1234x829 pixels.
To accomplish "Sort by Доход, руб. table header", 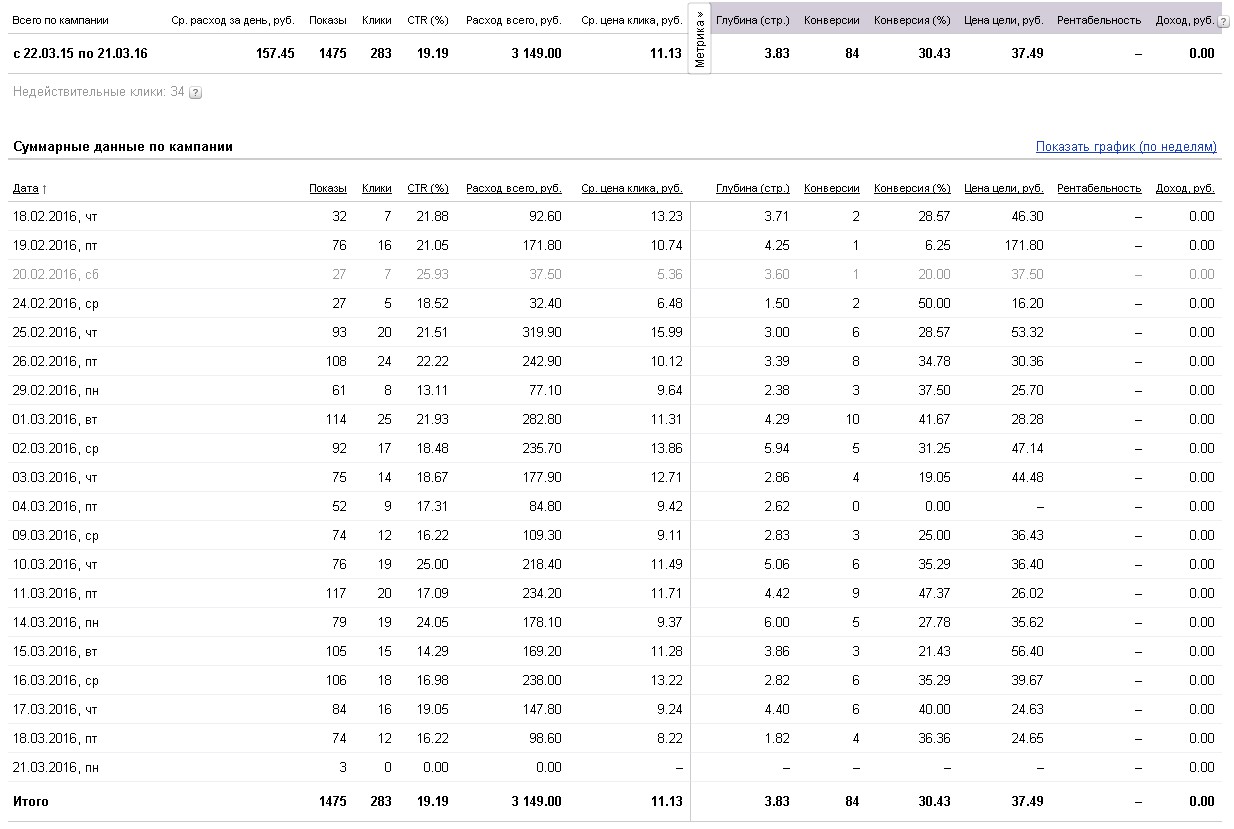I will coord(1185,188).
